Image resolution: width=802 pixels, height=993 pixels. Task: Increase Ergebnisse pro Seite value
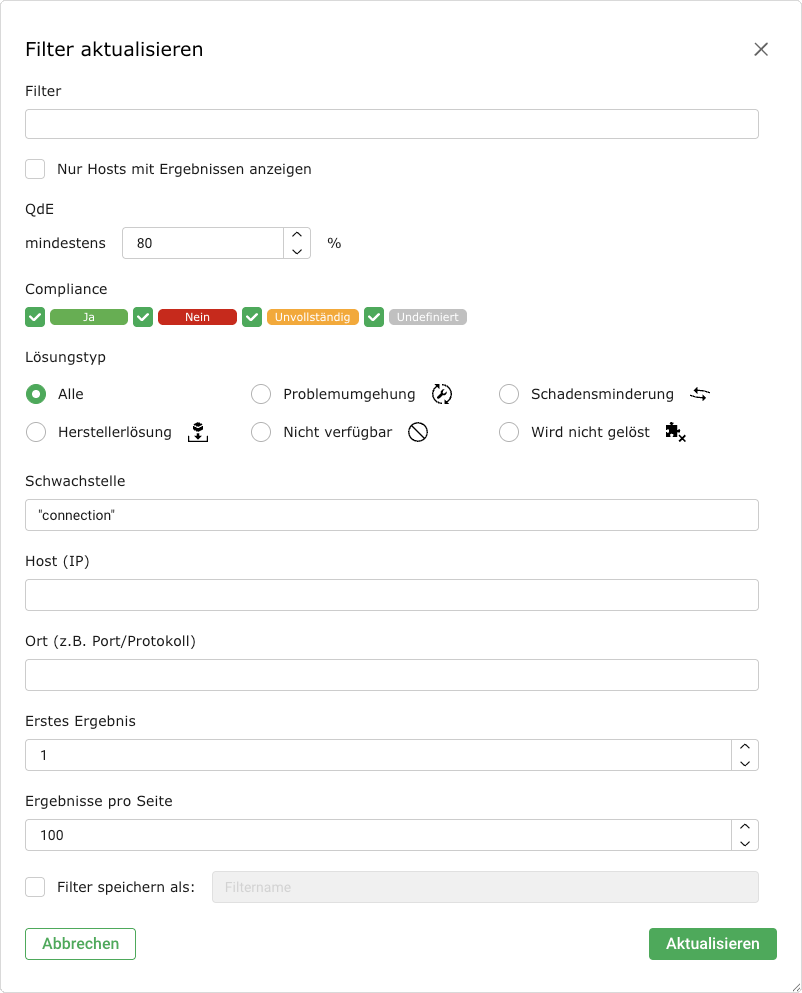tap(744, 827)
